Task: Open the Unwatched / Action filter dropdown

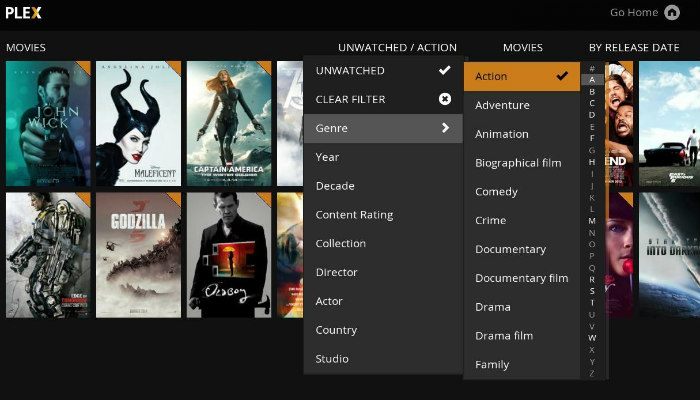Action: tap(397, 47)
